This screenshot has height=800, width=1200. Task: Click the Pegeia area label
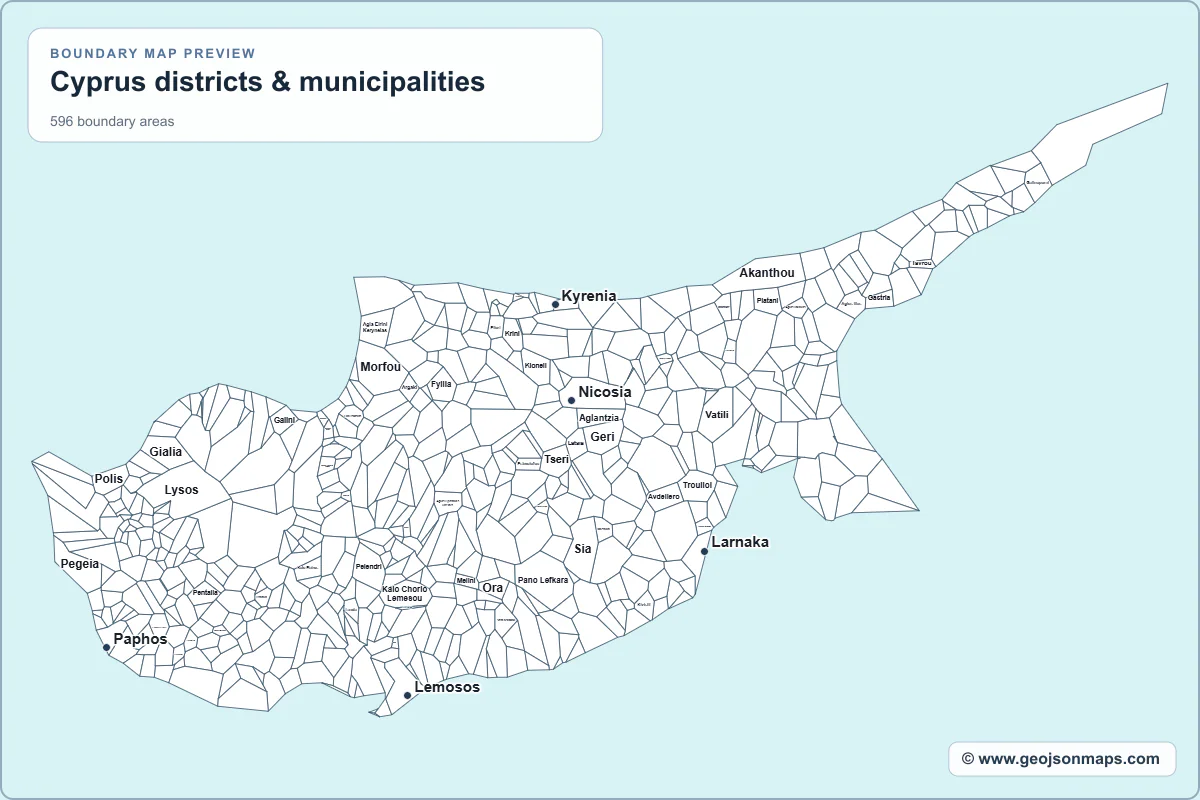[80, 564]
